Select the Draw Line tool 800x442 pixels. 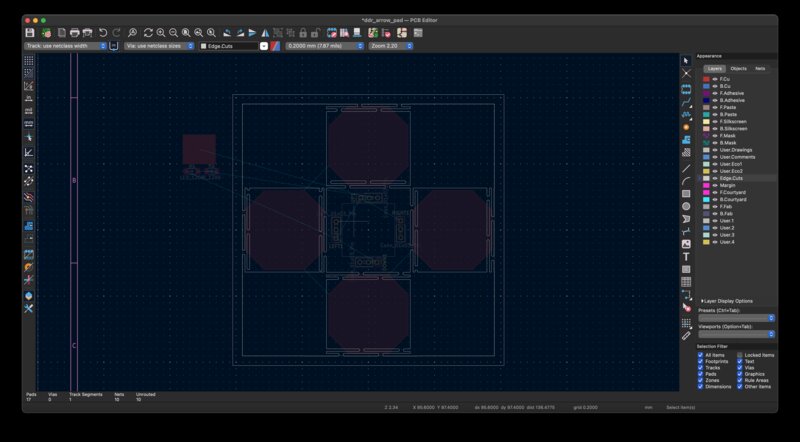(686, 166)
